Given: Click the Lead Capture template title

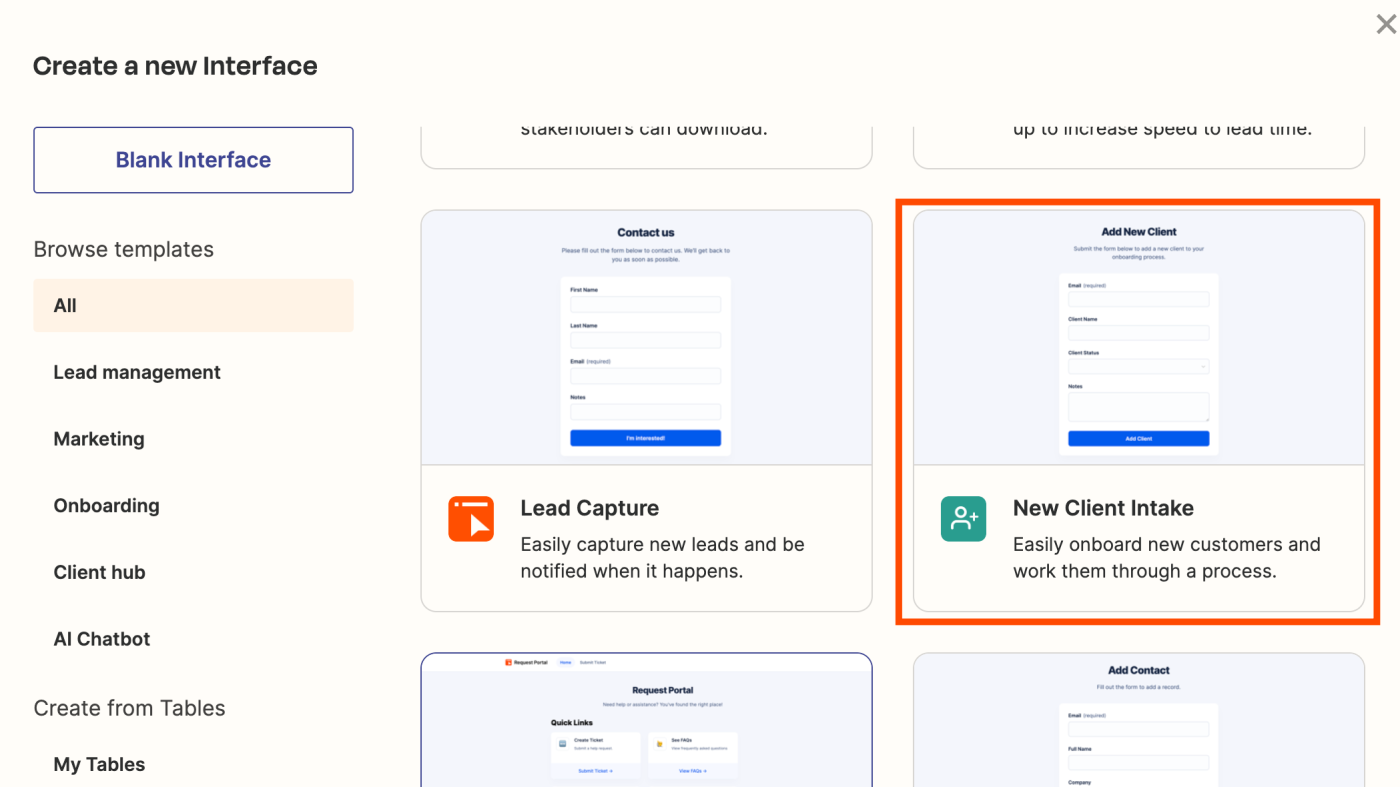Looking at the screenshot, I should 590,508.
